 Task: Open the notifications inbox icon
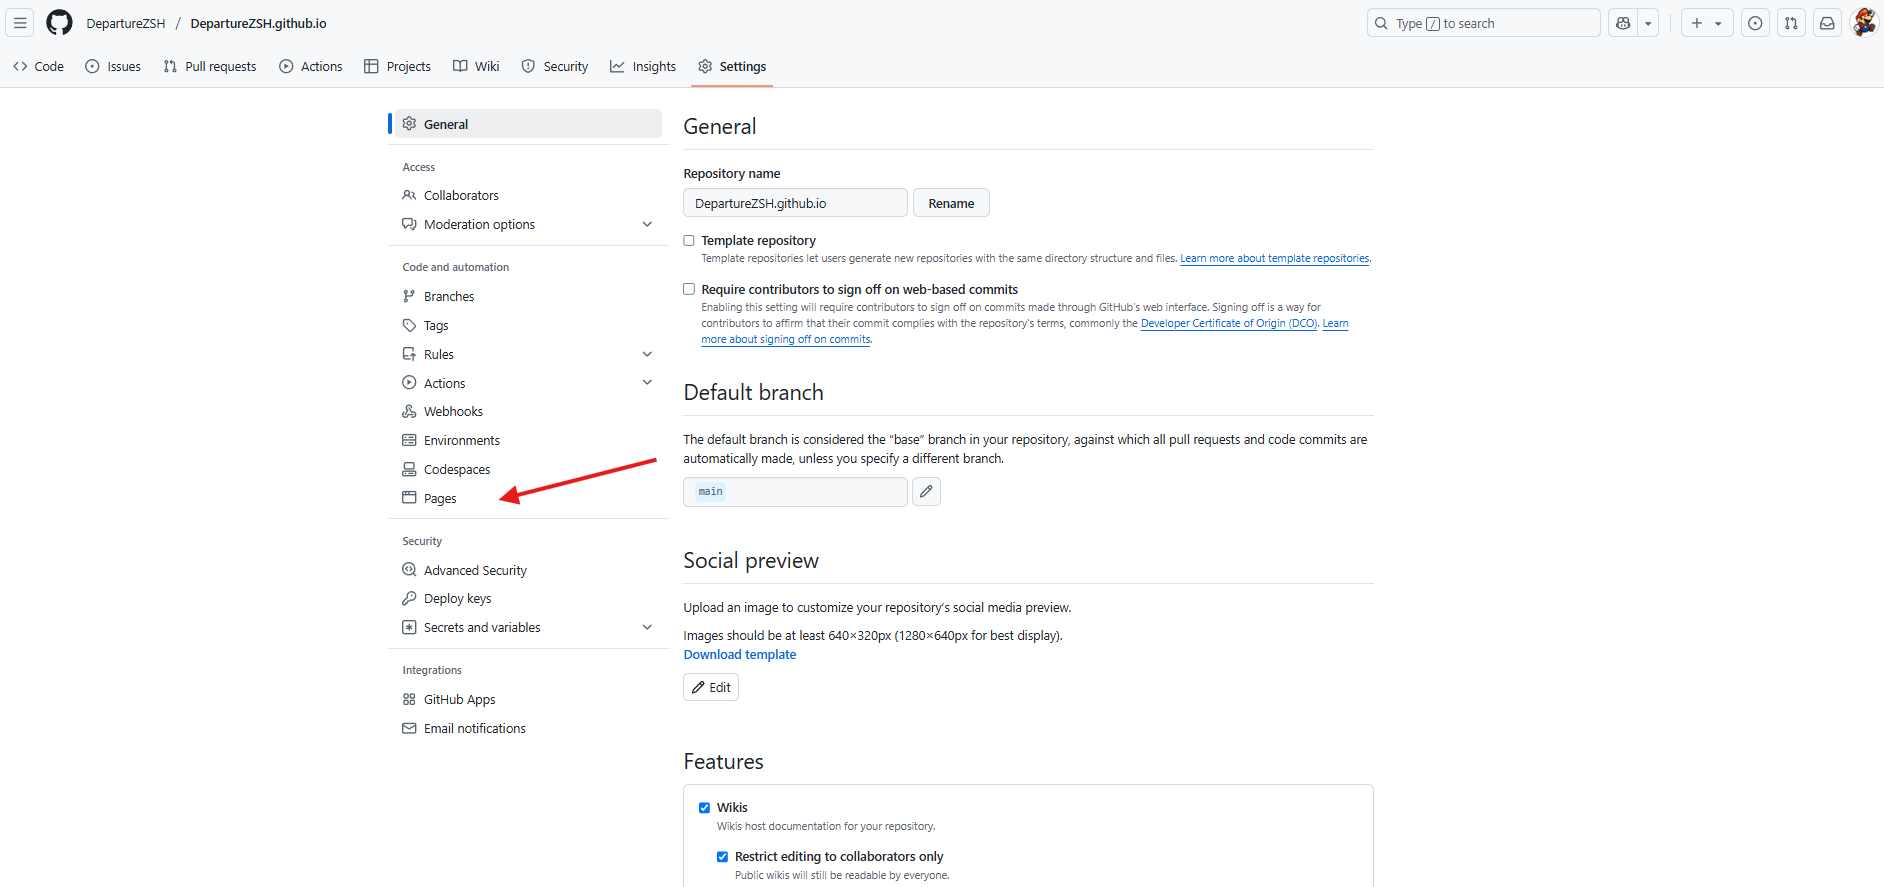(x=1827, y=23)
